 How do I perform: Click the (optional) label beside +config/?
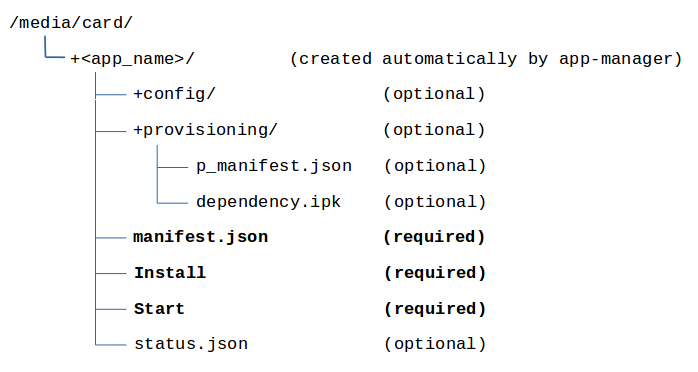click(434, 94)
